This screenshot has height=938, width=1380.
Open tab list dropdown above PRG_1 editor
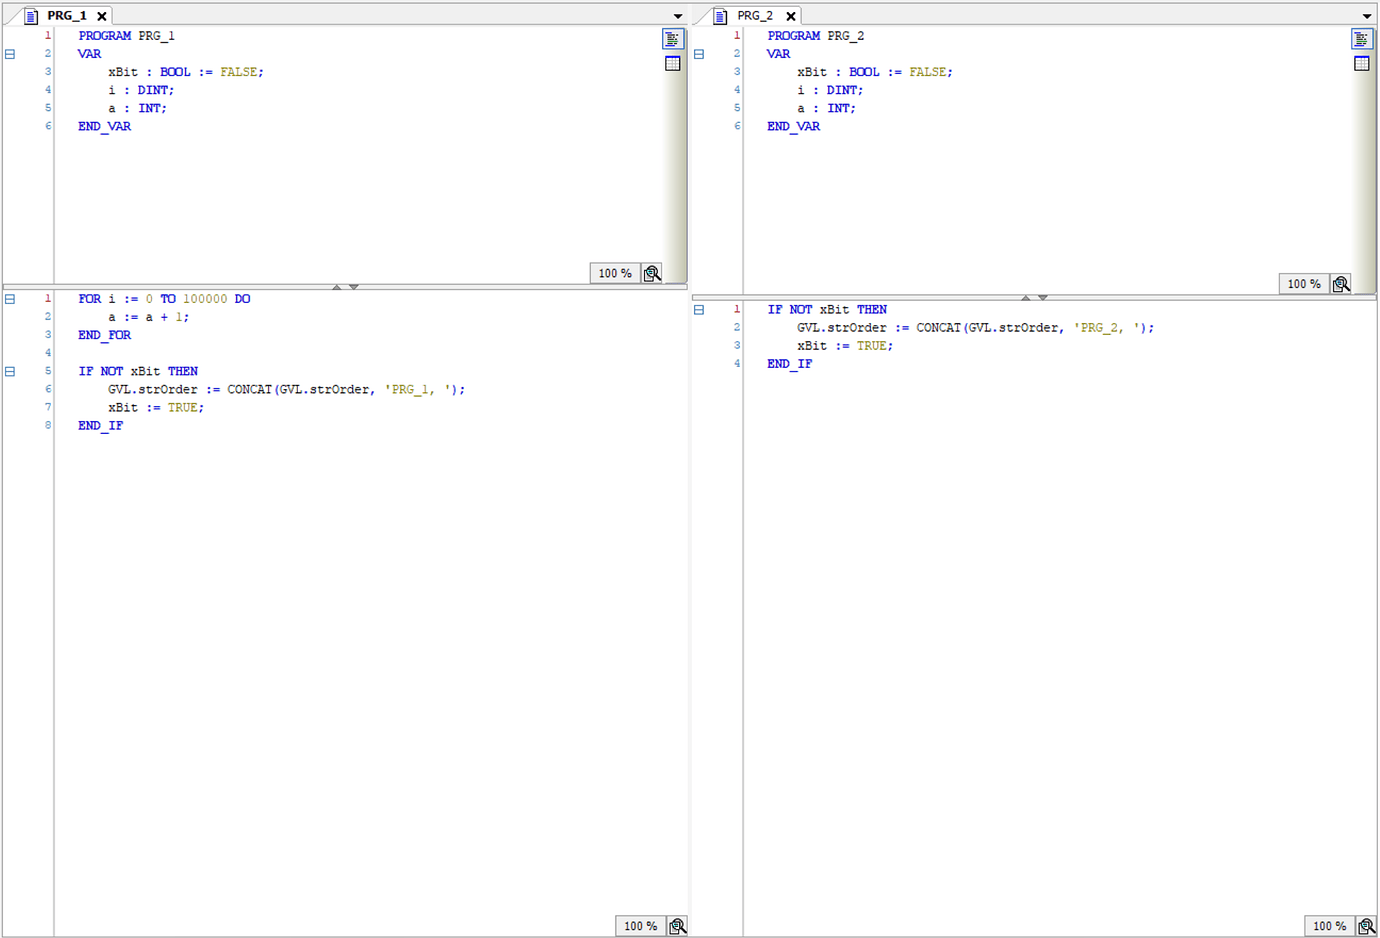click(678, 16)
